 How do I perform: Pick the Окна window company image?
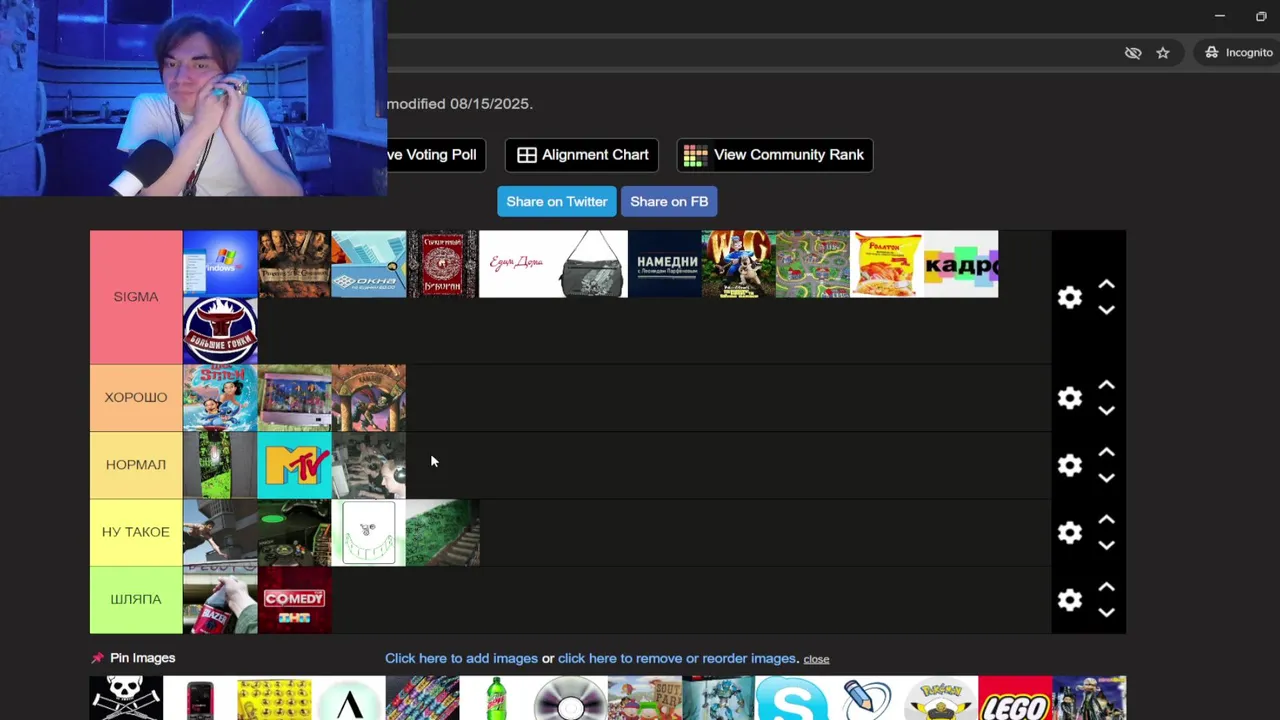tap(369, 264)
